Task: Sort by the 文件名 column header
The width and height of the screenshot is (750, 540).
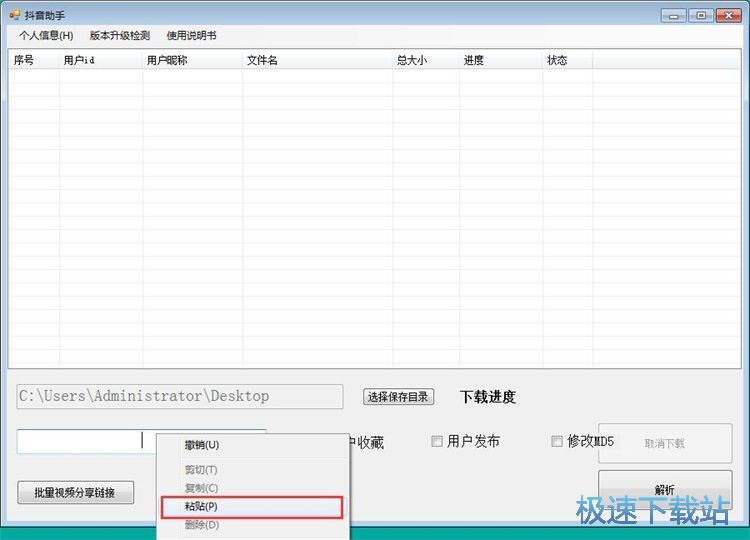Action: coord(318,60)
